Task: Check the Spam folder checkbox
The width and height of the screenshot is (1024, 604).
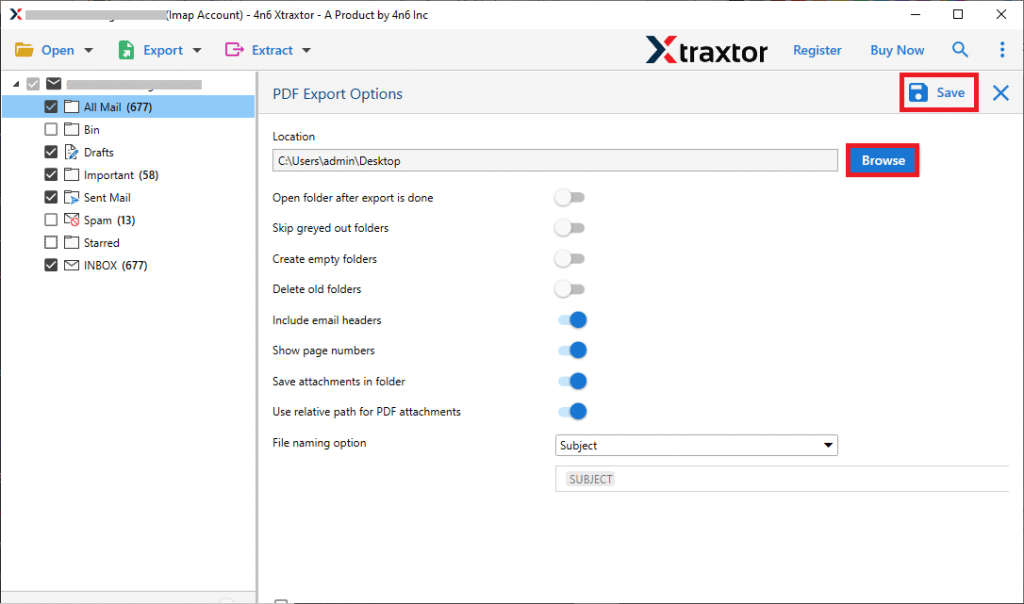Action: [x=51, y=220]
